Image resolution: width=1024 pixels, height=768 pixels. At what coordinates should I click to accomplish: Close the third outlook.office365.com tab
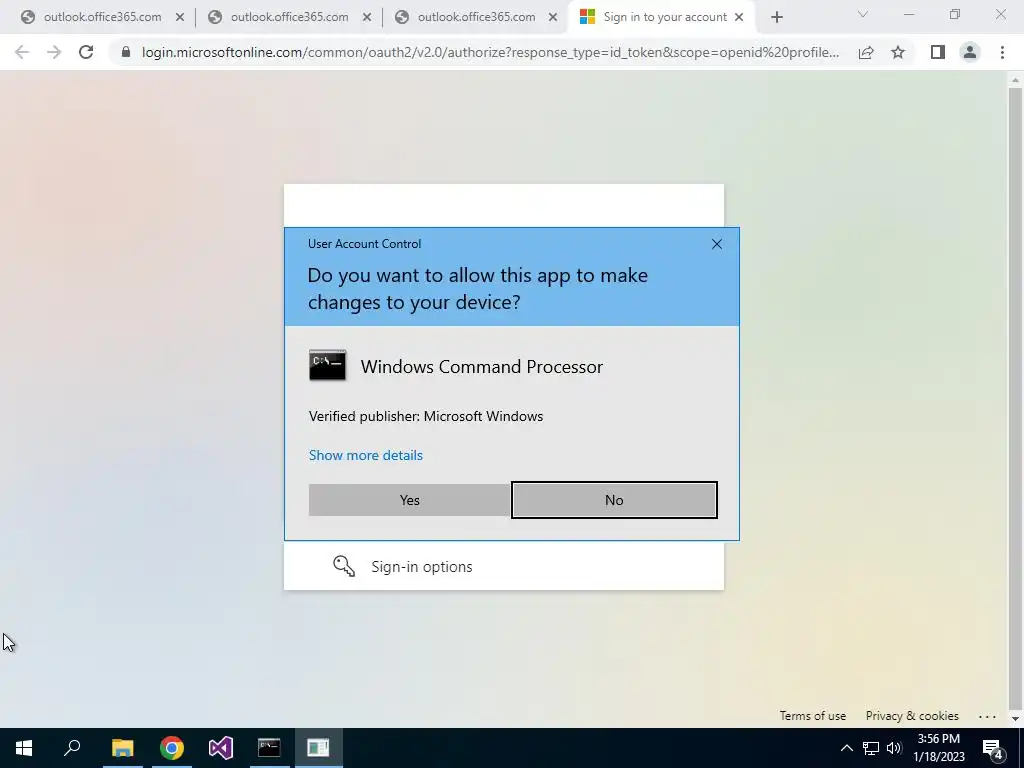tap(553, 18)
